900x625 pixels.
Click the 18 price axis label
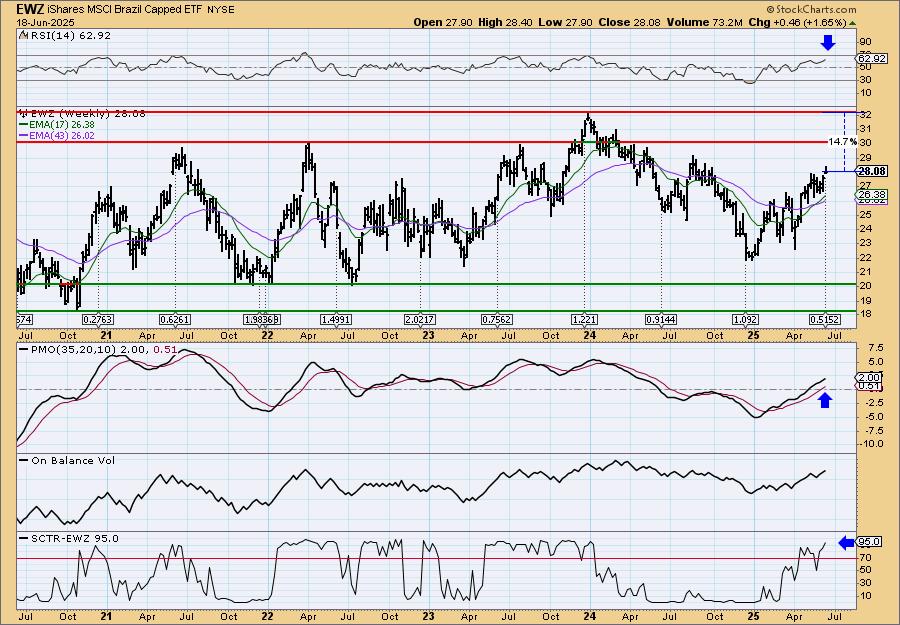tap(864, 314)
